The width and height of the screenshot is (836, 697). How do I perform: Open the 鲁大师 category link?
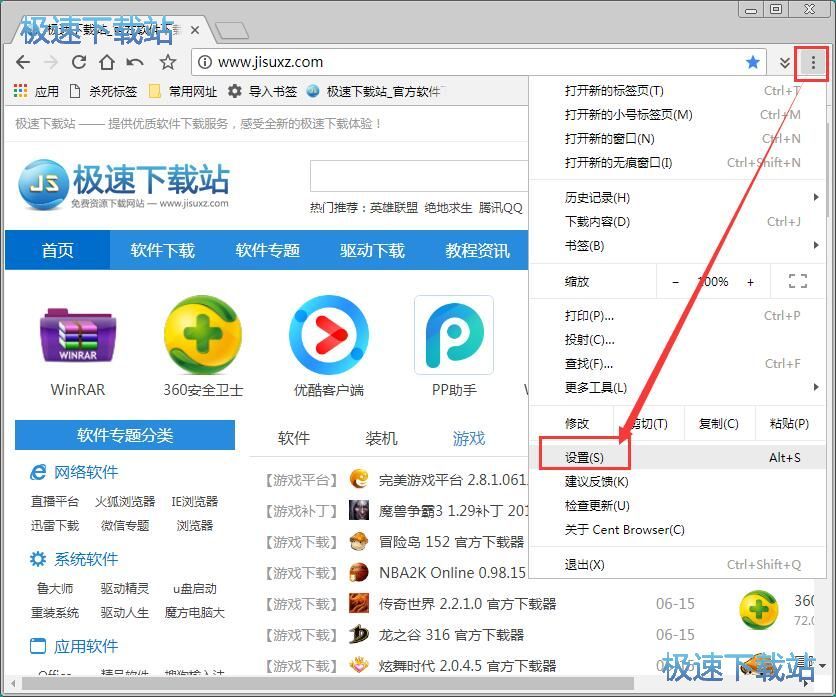click(55, 588)
